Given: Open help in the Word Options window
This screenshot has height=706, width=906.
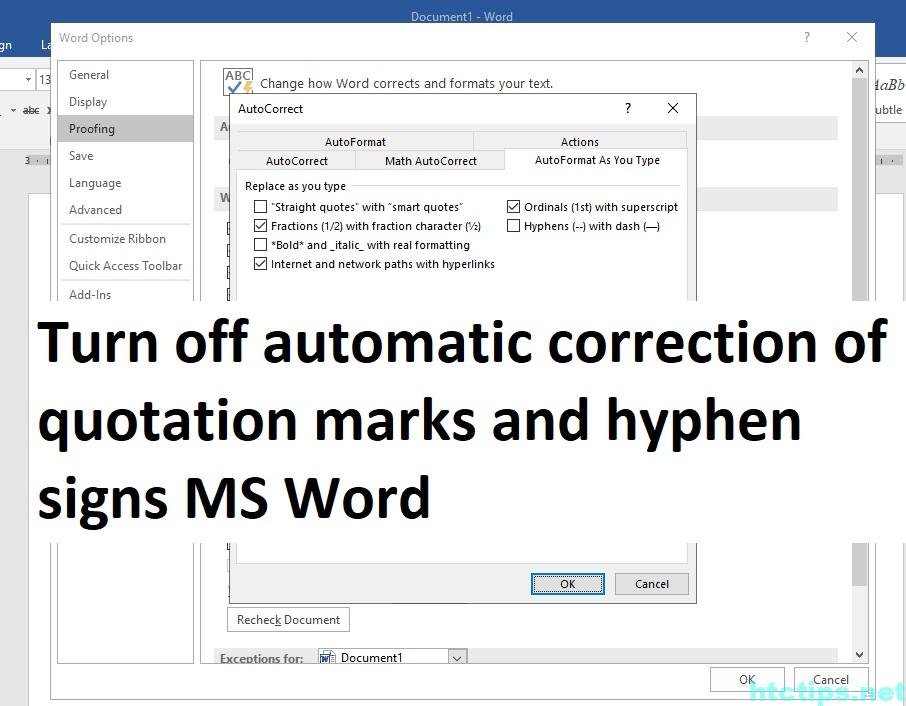Looking at the screenshot, I should tap(807, 37).
